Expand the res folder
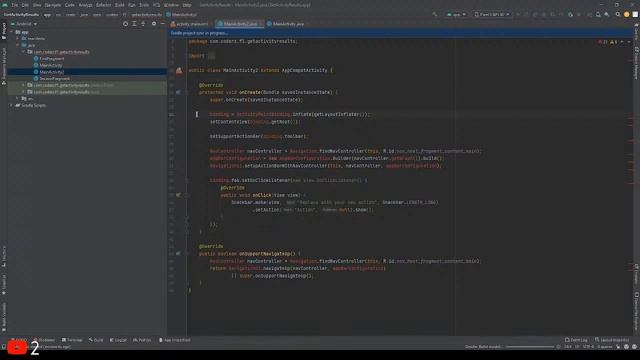Screen dimensions: 640x360 18,98
